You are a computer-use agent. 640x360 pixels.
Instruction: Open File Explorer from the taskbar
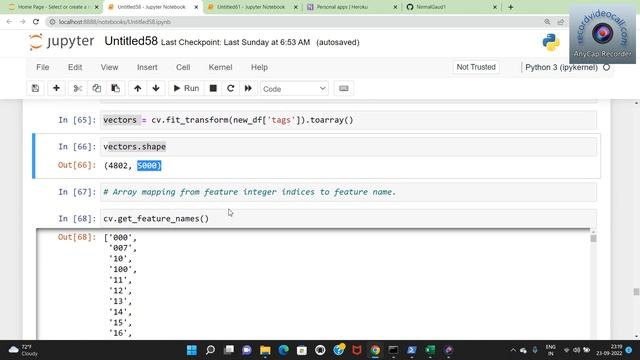pyautogui.click(x=265, y=350)
